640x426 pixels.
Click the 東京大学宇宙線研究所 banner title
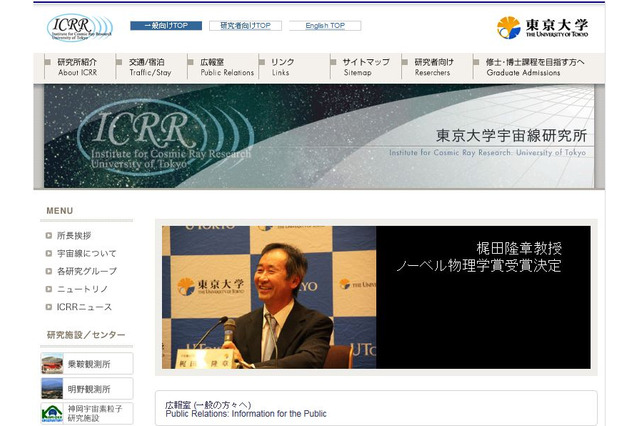point(511,136)
